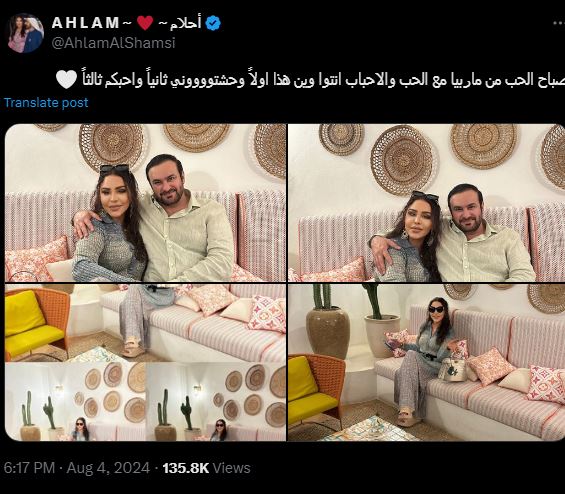Open the @AhlamAlShamsi handle link
The width and height of the screenshot is (565, 494).
113,43
